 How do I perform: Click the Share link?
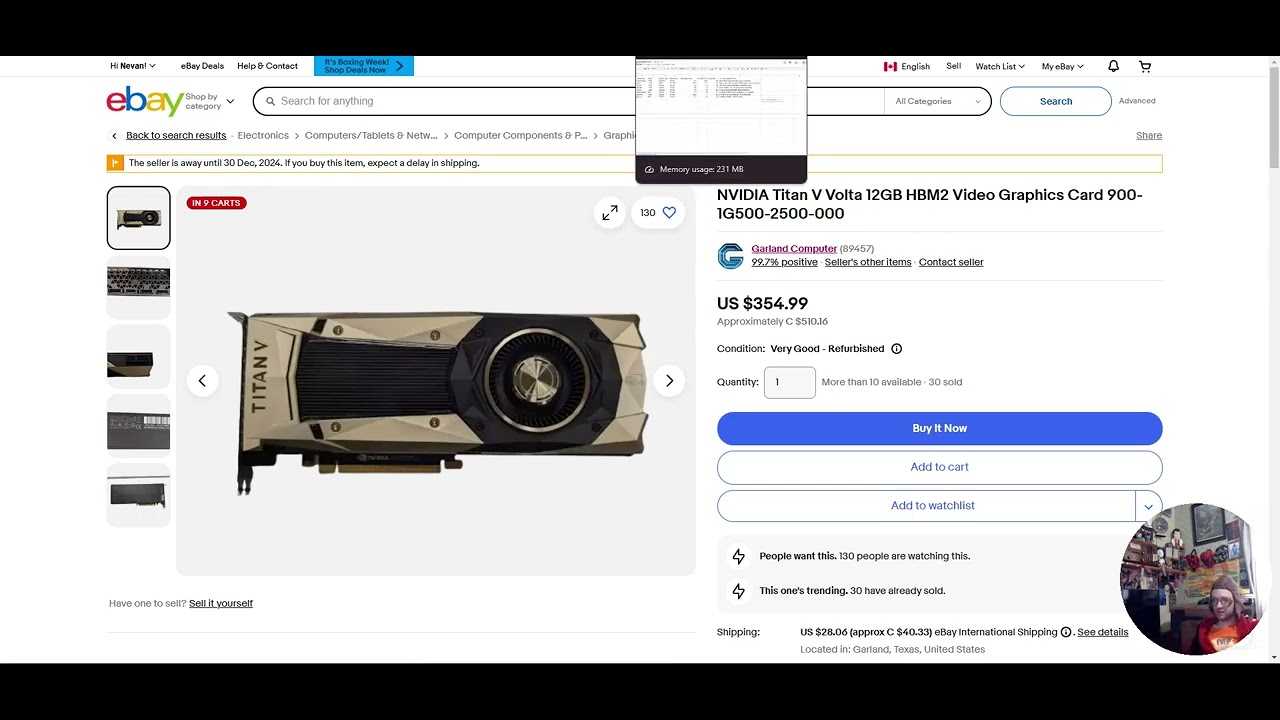1149,136
